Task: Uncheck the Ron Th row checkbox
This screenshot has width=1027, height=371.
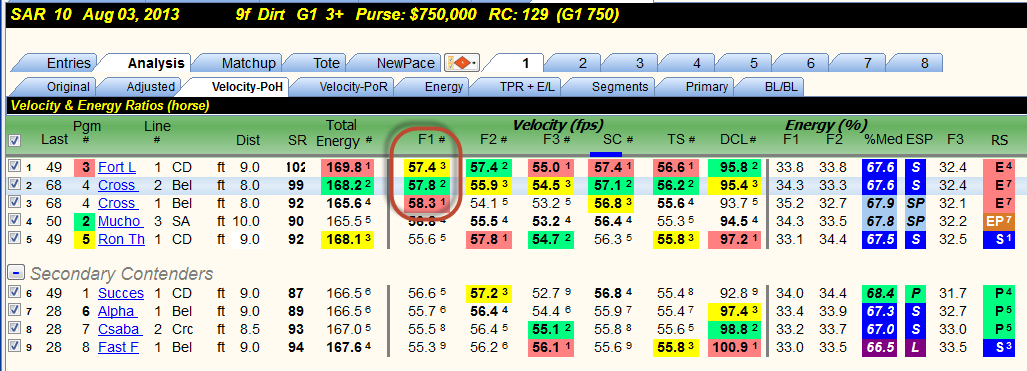Action: (x=13, y=239)
